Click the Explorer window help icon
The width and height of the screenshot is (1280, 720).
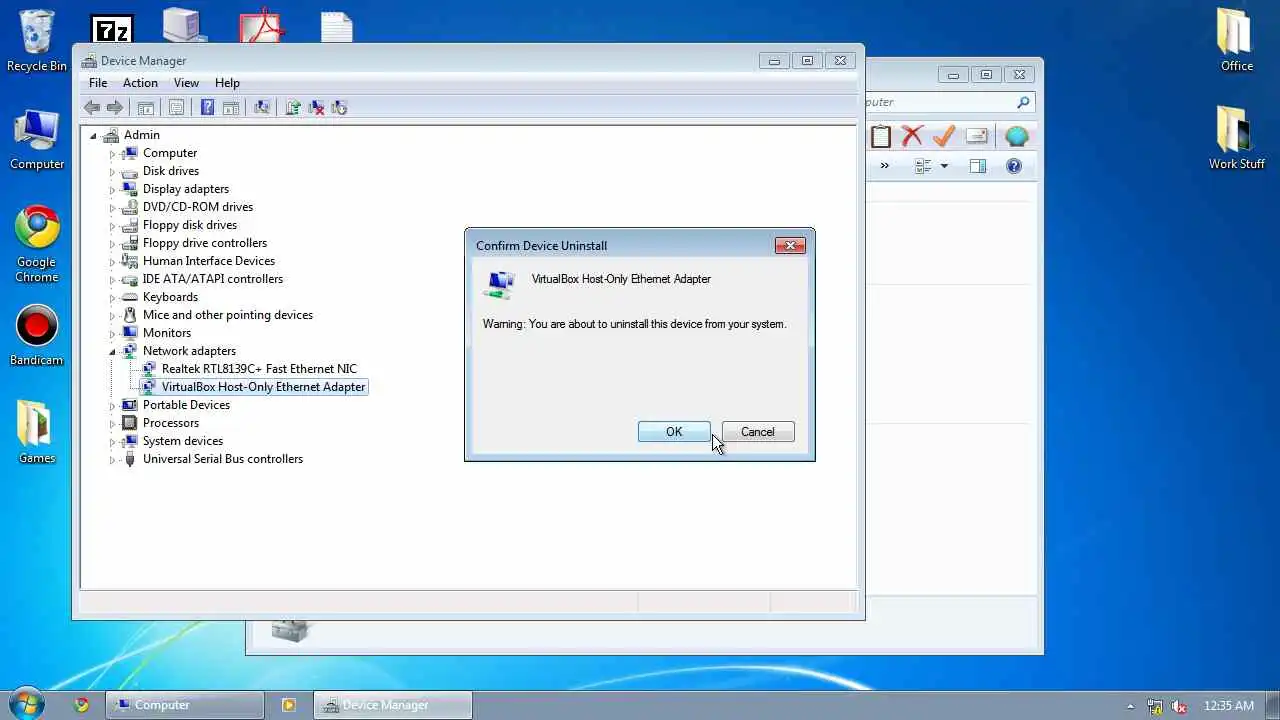click(x=1014, y=166)
